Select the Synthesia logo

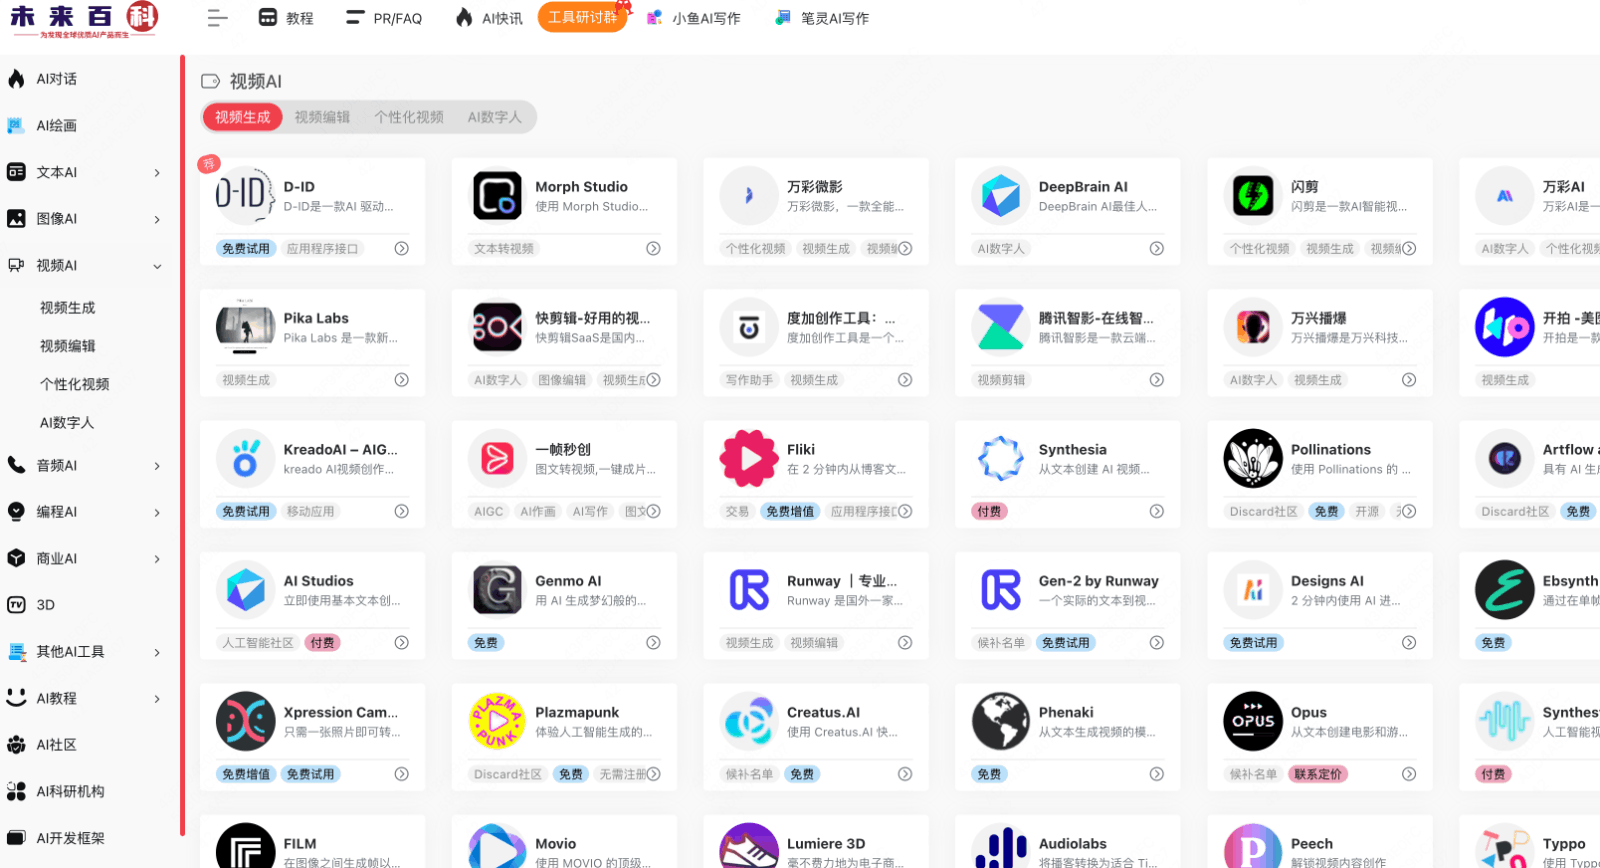tap(1001, 458)
